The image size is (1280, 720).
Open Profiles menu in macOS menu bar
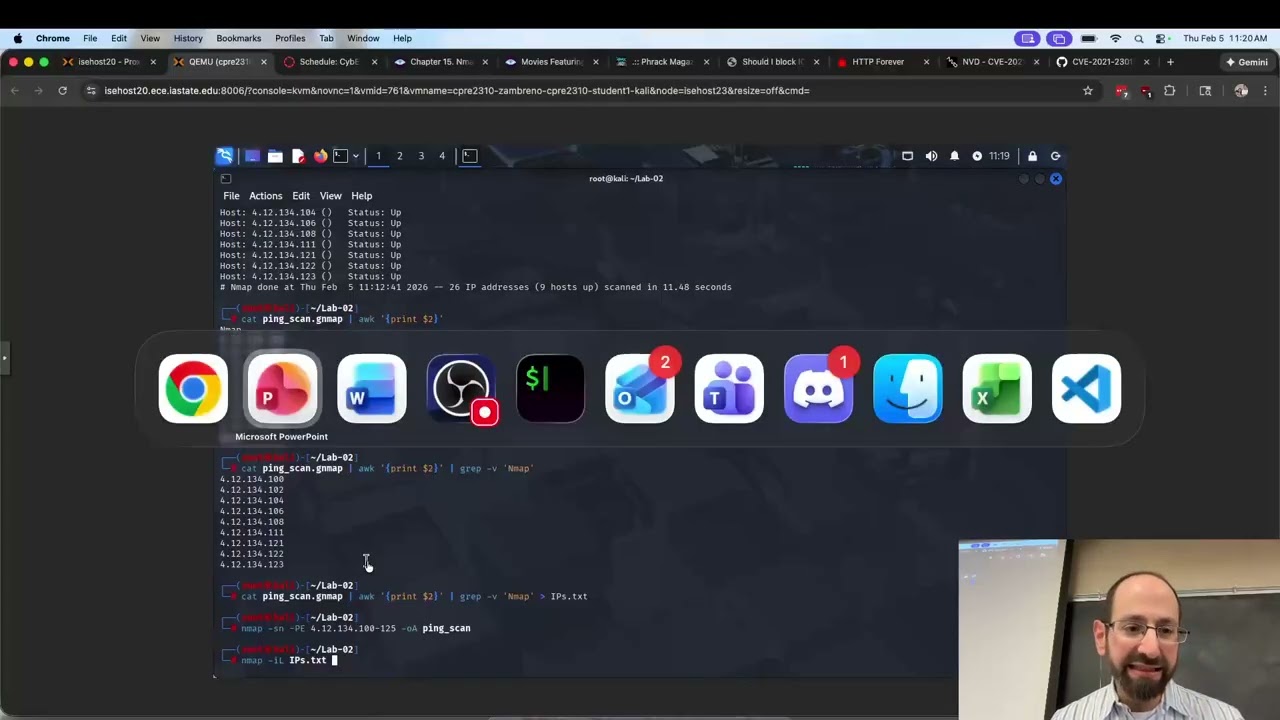[x=290, y=38]
